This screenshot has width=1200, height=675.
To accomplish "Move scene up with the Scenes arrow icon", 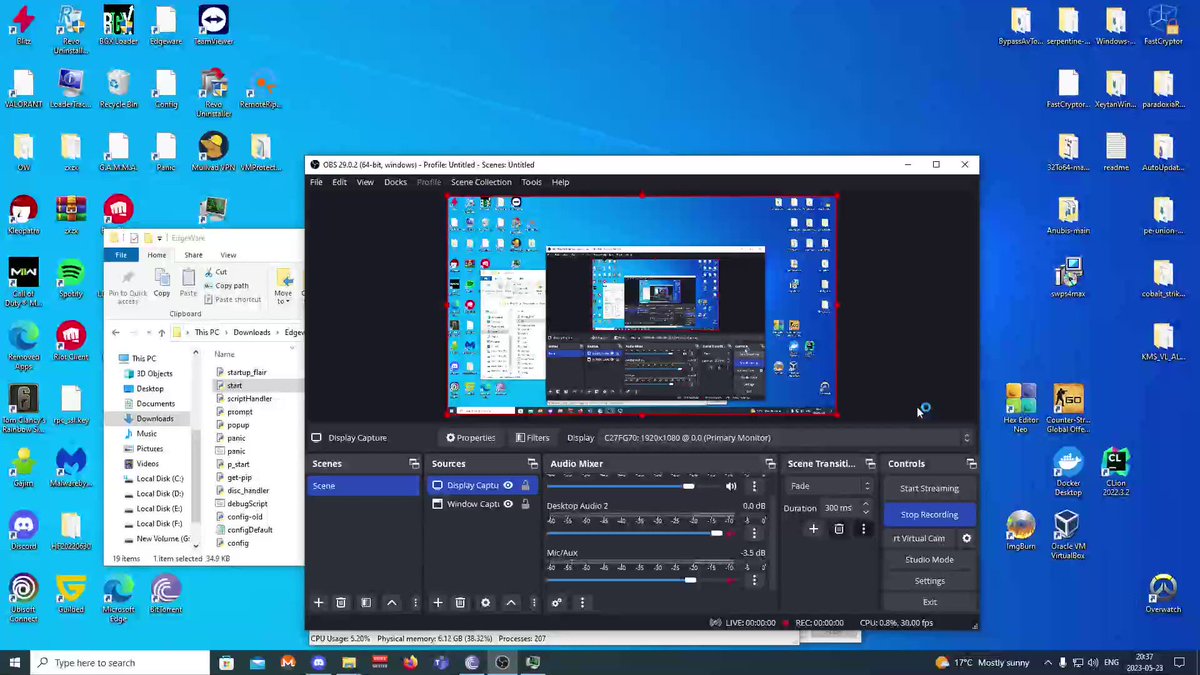I will pyautogui.click(x=391, y=602).
